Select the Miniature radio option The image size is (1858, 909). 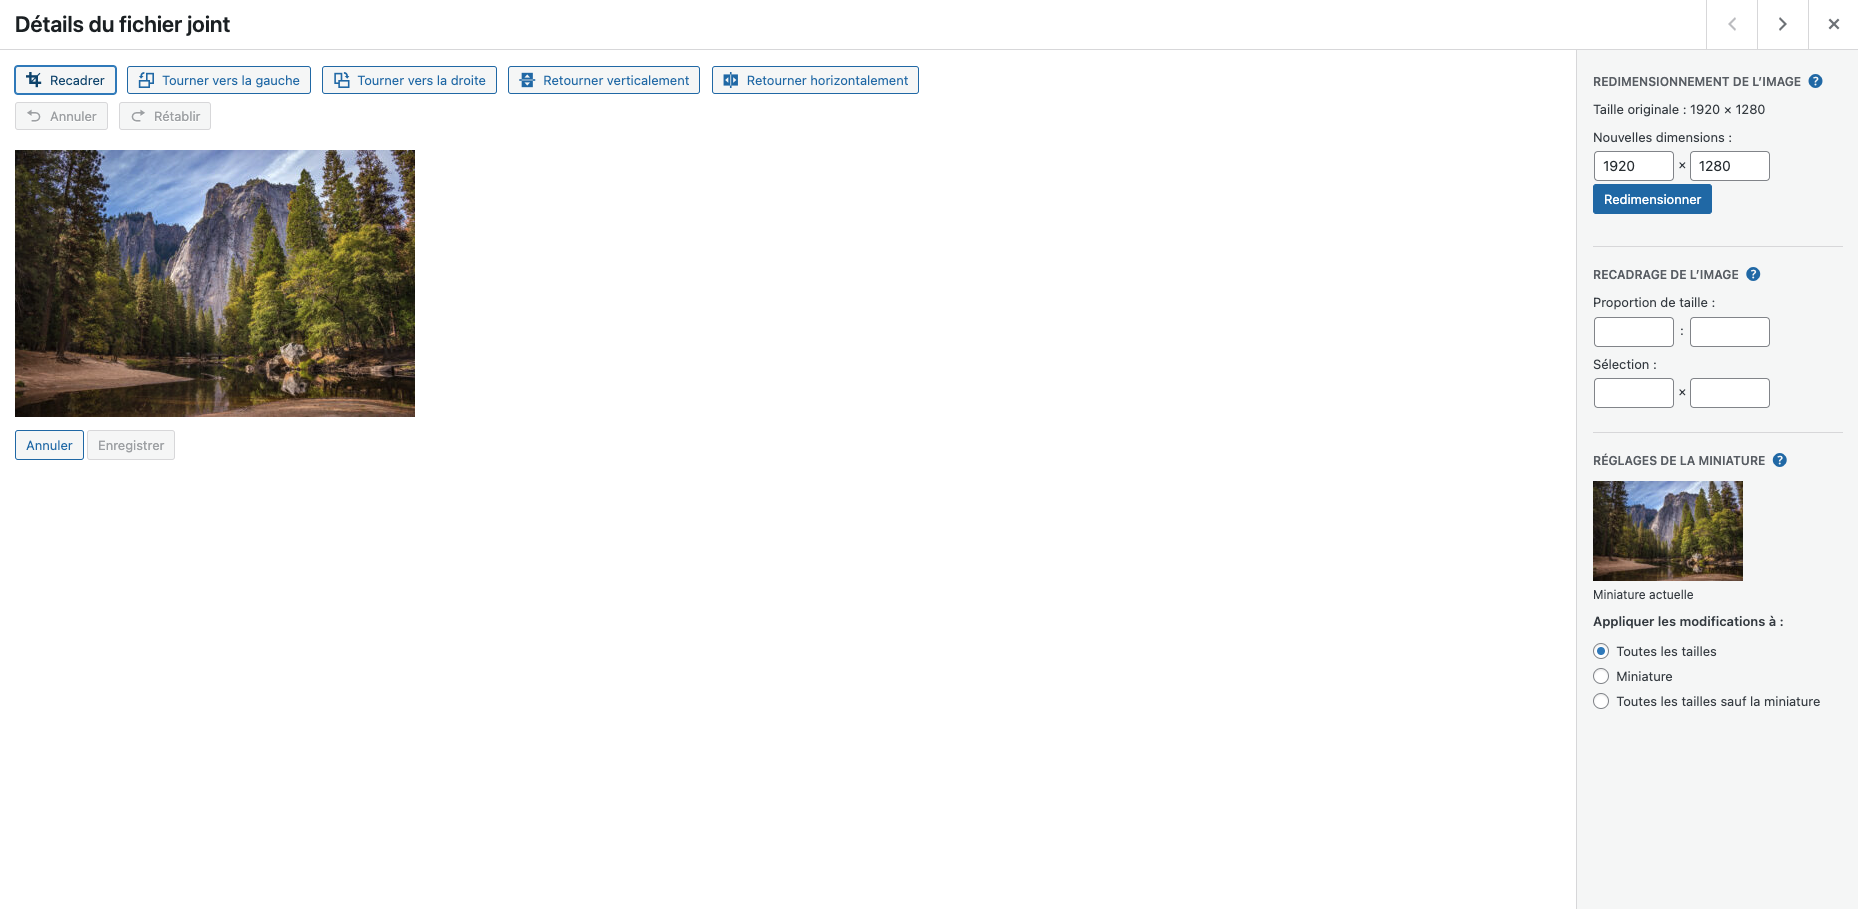tap(1601, 676)
